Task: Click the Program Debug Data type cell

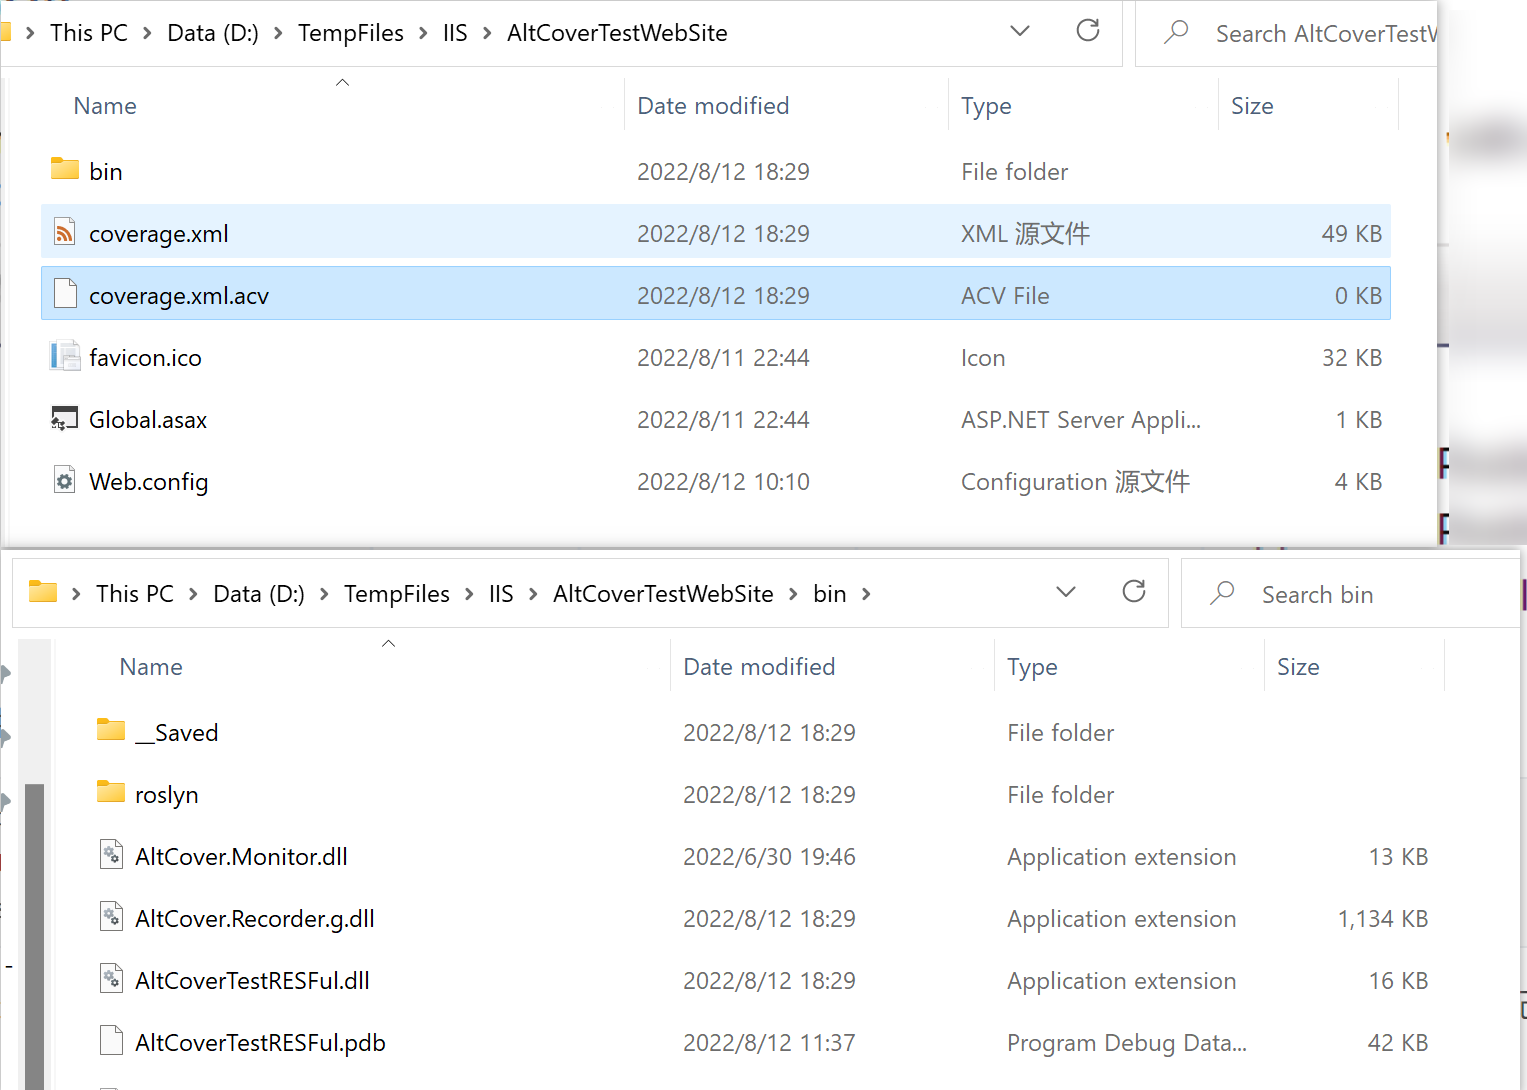Action: click(x=1127, y=1043)
